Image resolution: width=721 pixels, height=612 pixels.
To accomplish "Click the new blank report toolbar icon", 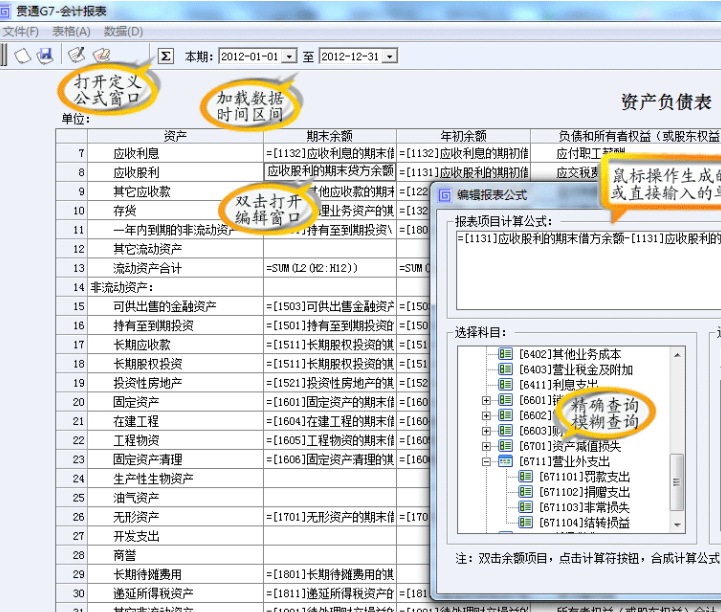I will 22,56.
